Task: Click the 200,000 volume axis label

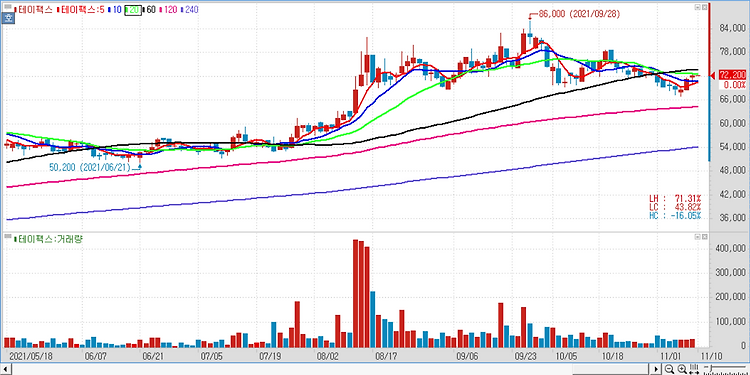Action: [730, 297]
